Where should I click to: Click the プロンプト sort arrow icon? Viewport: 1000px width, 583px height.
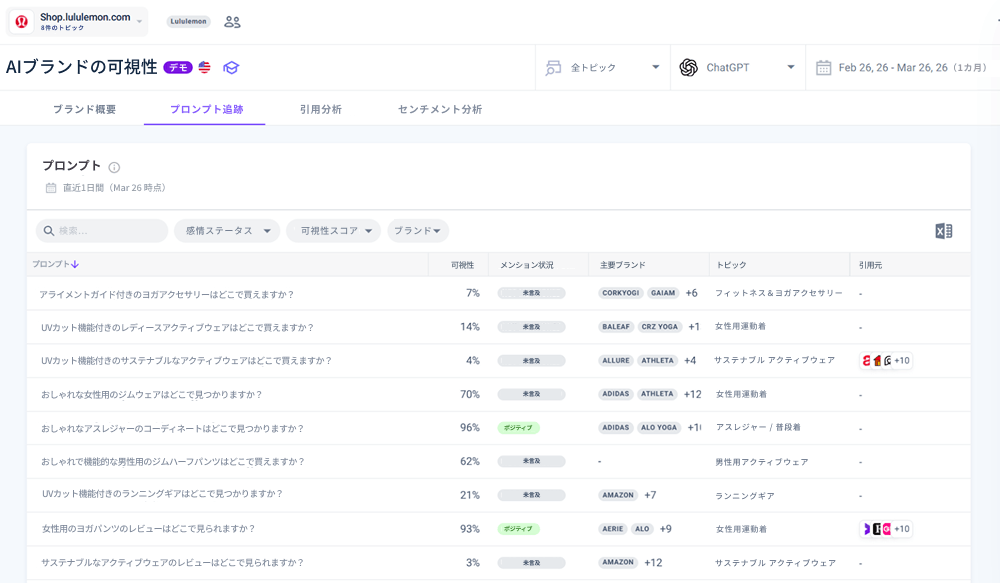click(x=75, y=264)
